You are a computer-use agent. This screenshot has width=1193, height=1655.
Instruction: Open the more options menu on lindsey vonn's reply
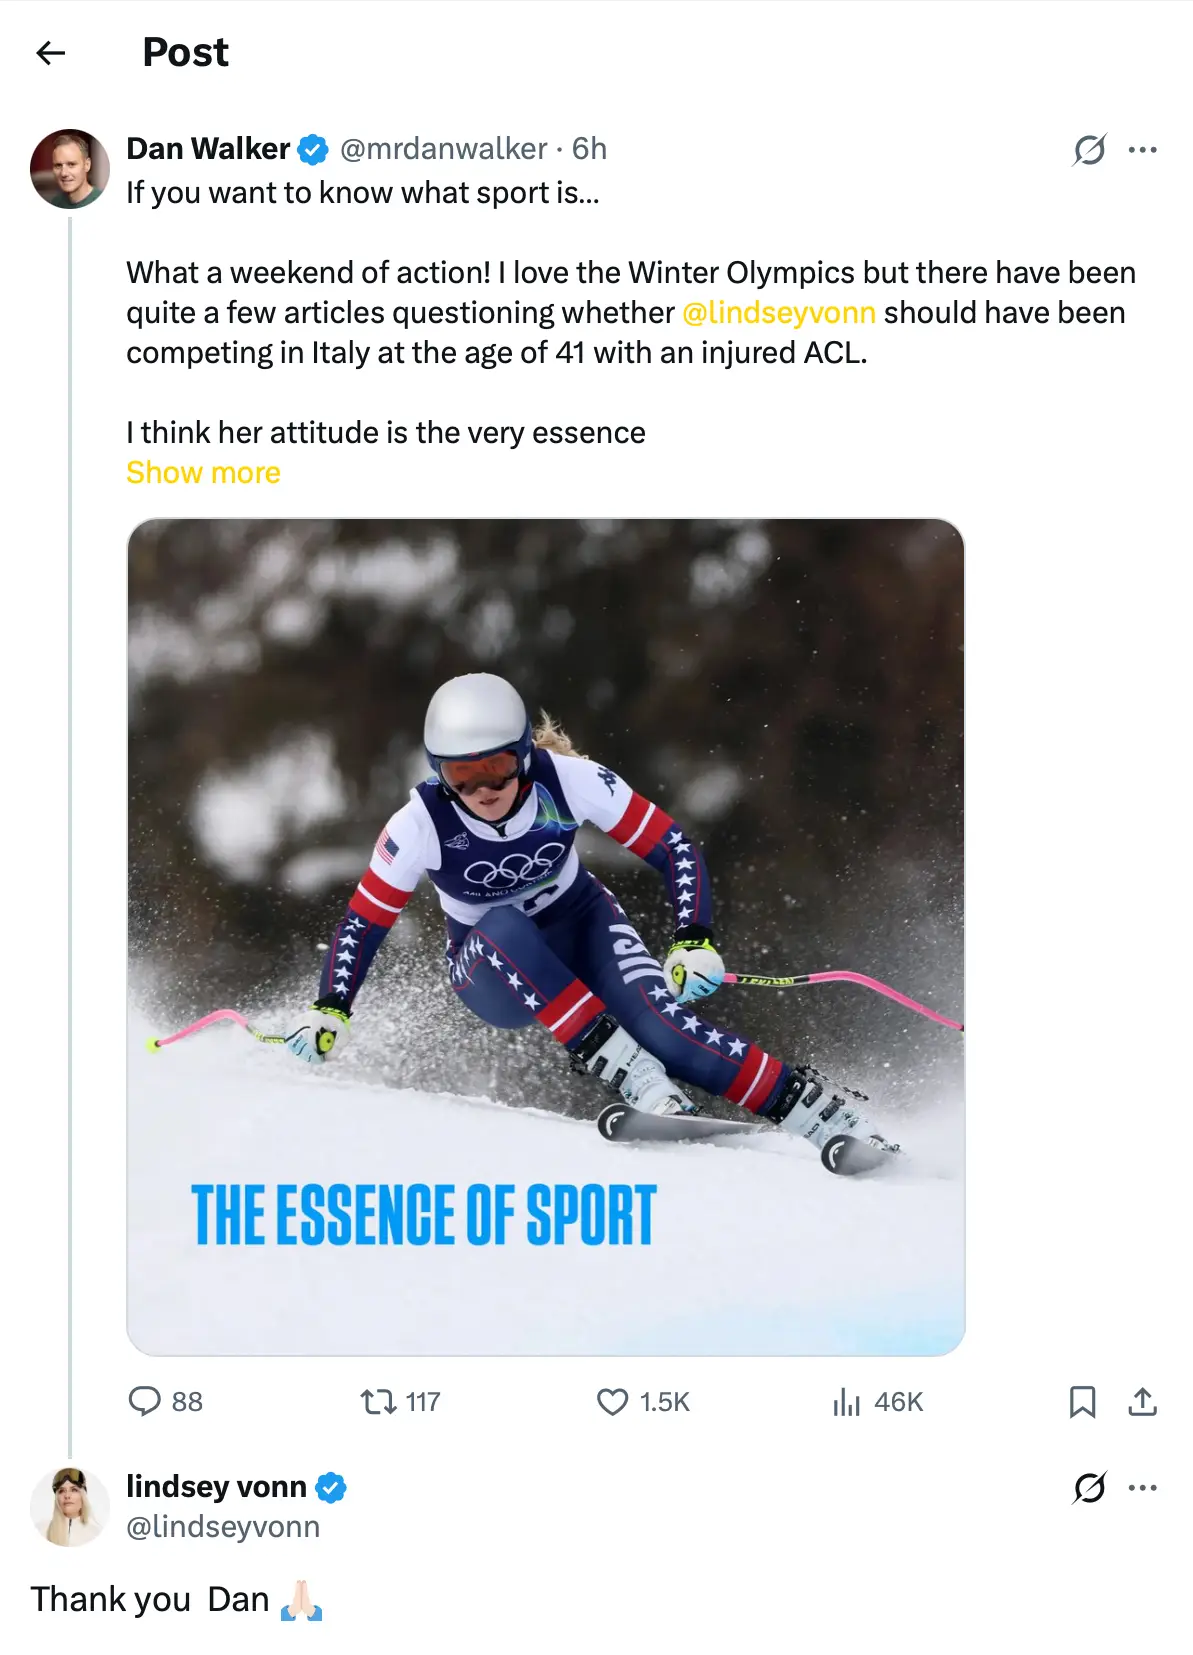(1144, 1489)
